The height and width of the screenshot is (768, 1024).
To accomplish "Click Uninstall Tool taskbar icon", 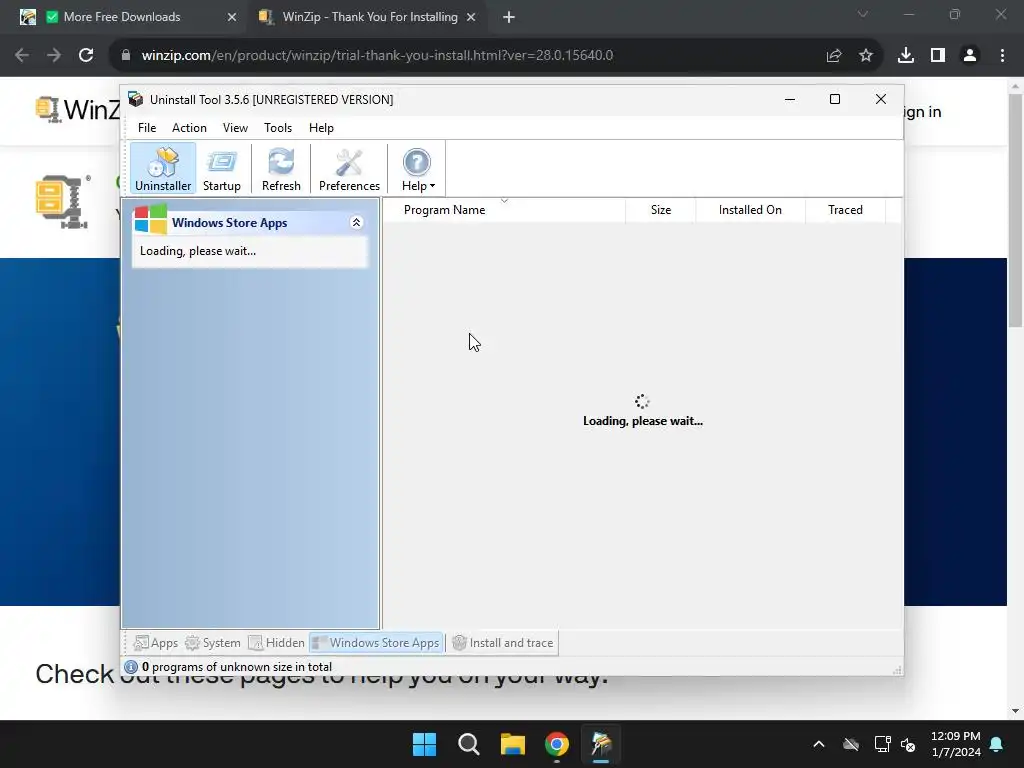I will [601, 744].
